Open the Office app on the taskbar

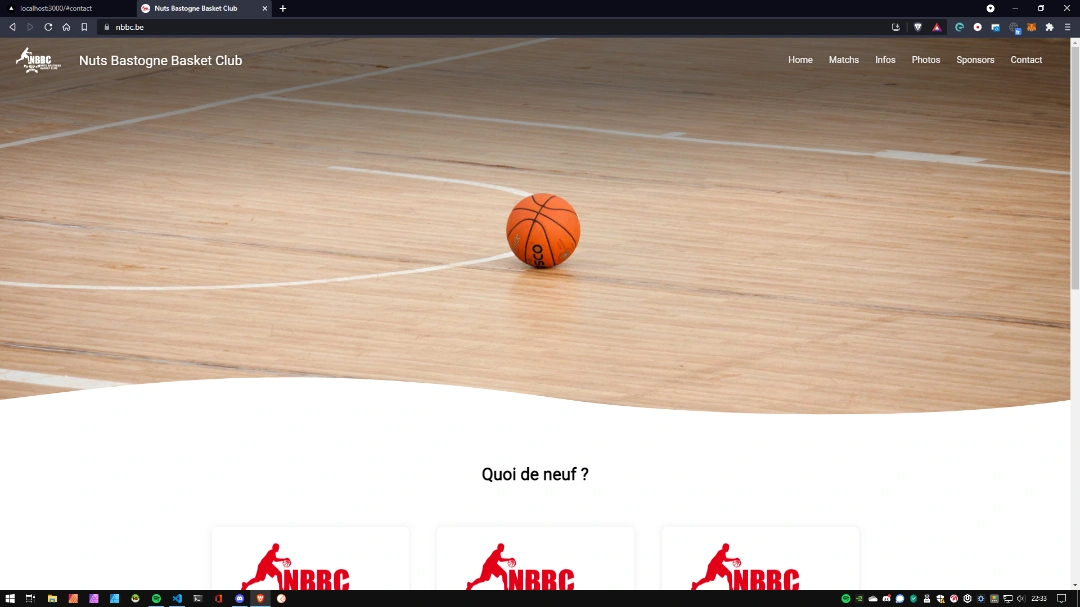tap(218, 599)
